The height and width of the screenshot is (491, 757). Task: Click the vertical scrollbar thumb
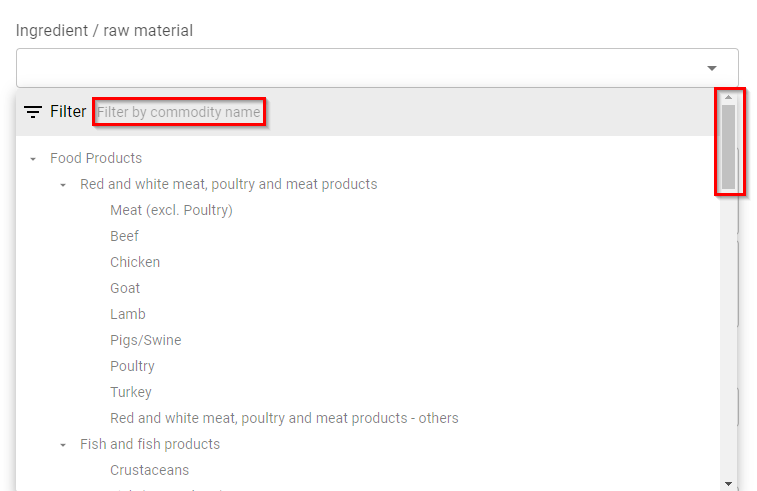tap(729, 147)
